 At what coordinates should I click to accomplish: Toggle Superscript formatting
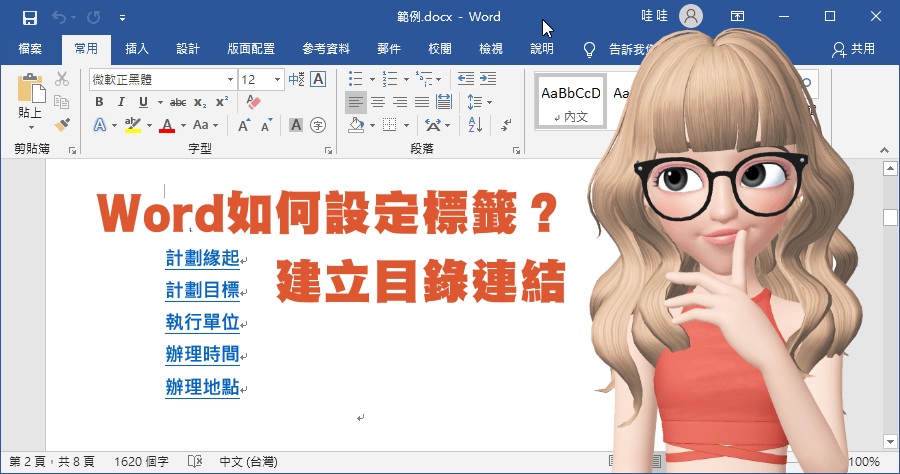(222, 102)
